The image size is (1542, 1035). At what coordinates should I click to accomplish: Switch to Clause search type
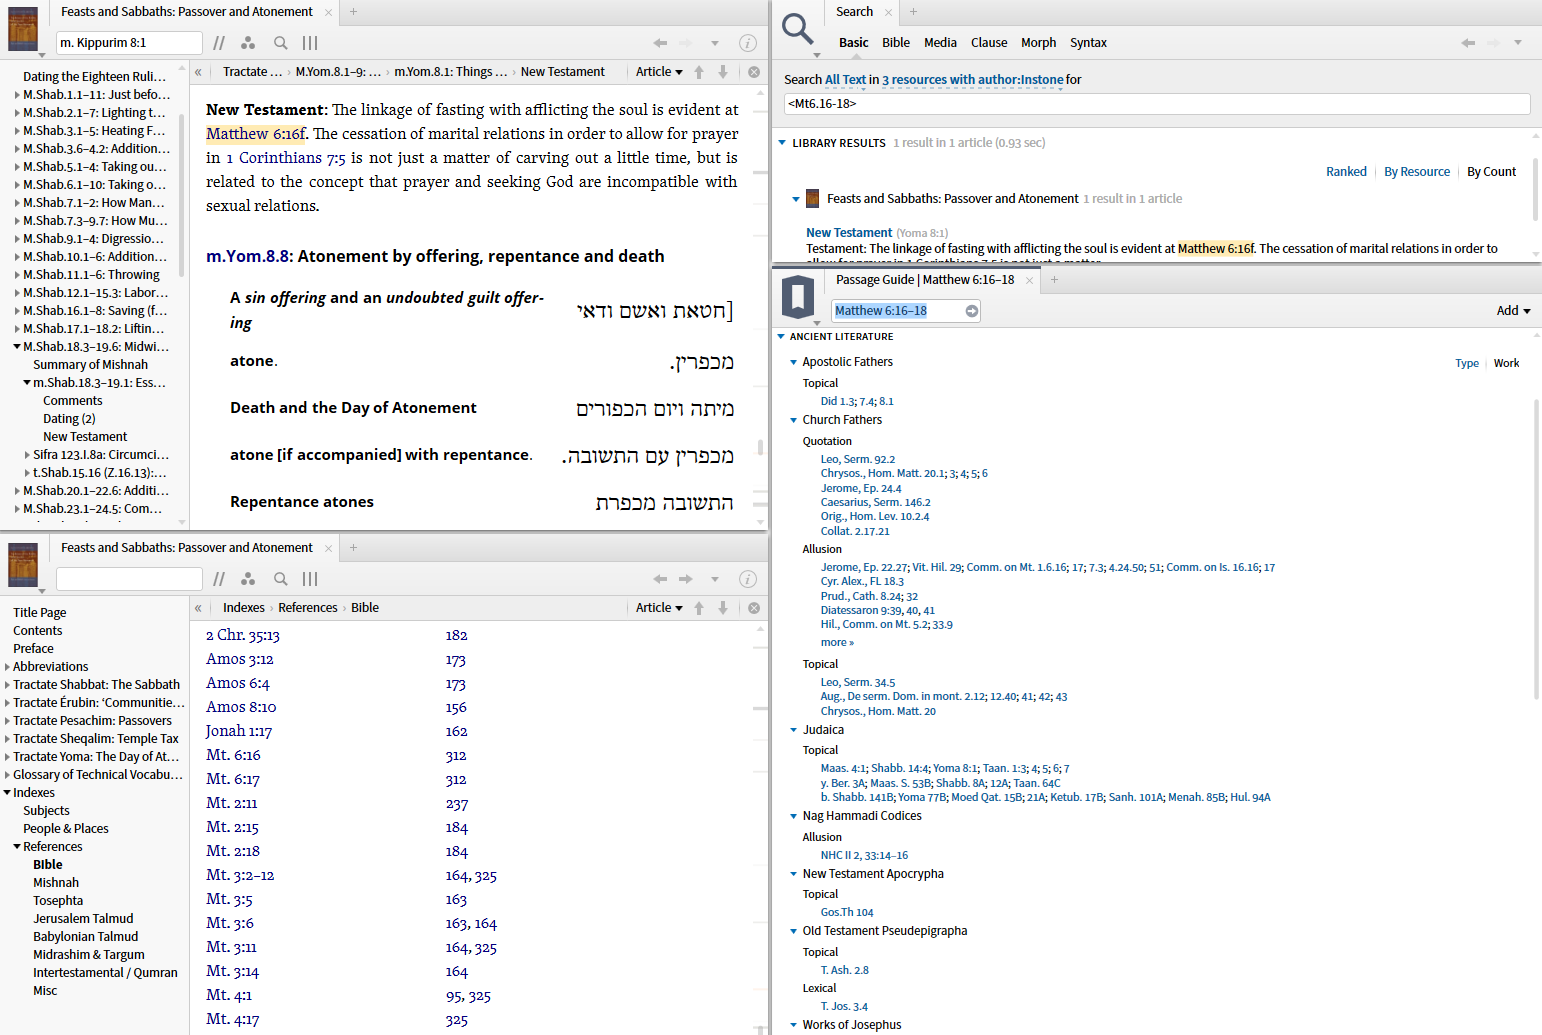[x=989, y=43]
